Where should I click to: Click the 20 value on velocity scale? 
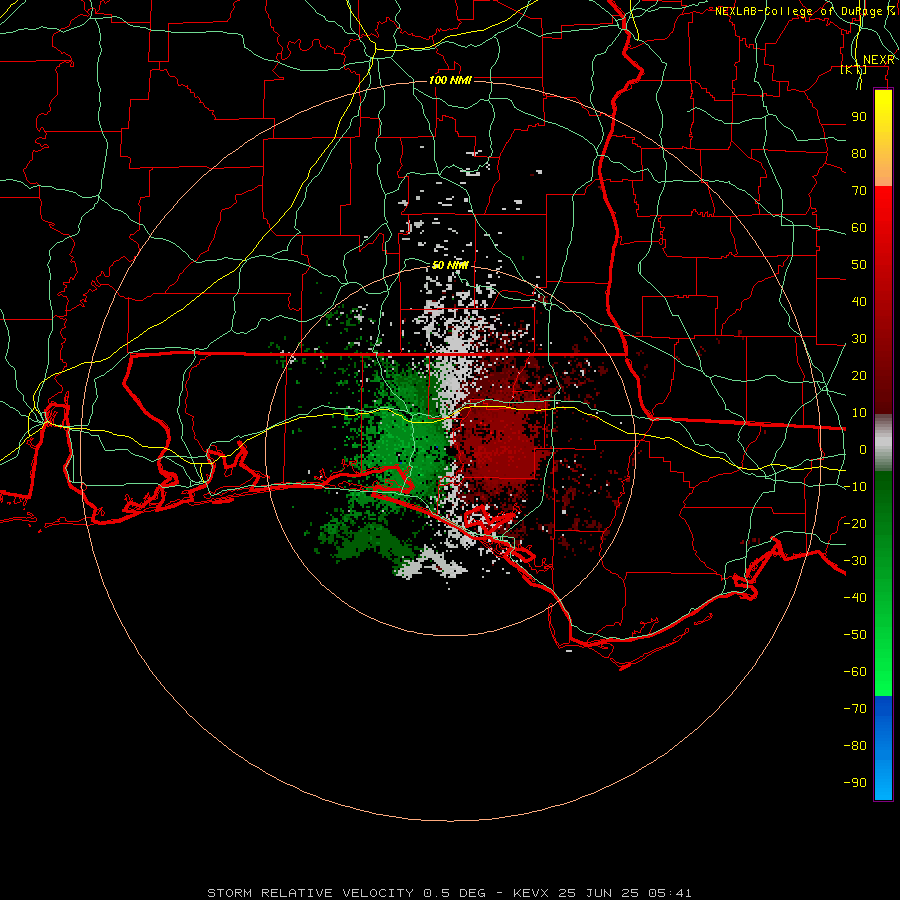pos(859,375)
